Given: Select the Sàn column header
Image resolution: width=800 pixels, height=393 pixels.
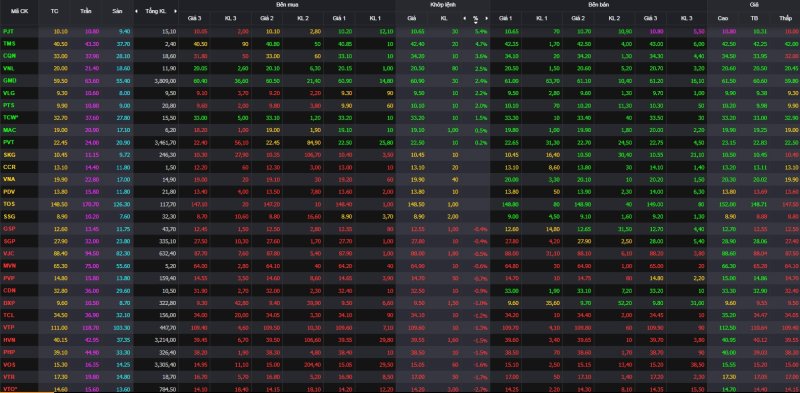Looking at the screenshot, I should (x=117, y=11).
